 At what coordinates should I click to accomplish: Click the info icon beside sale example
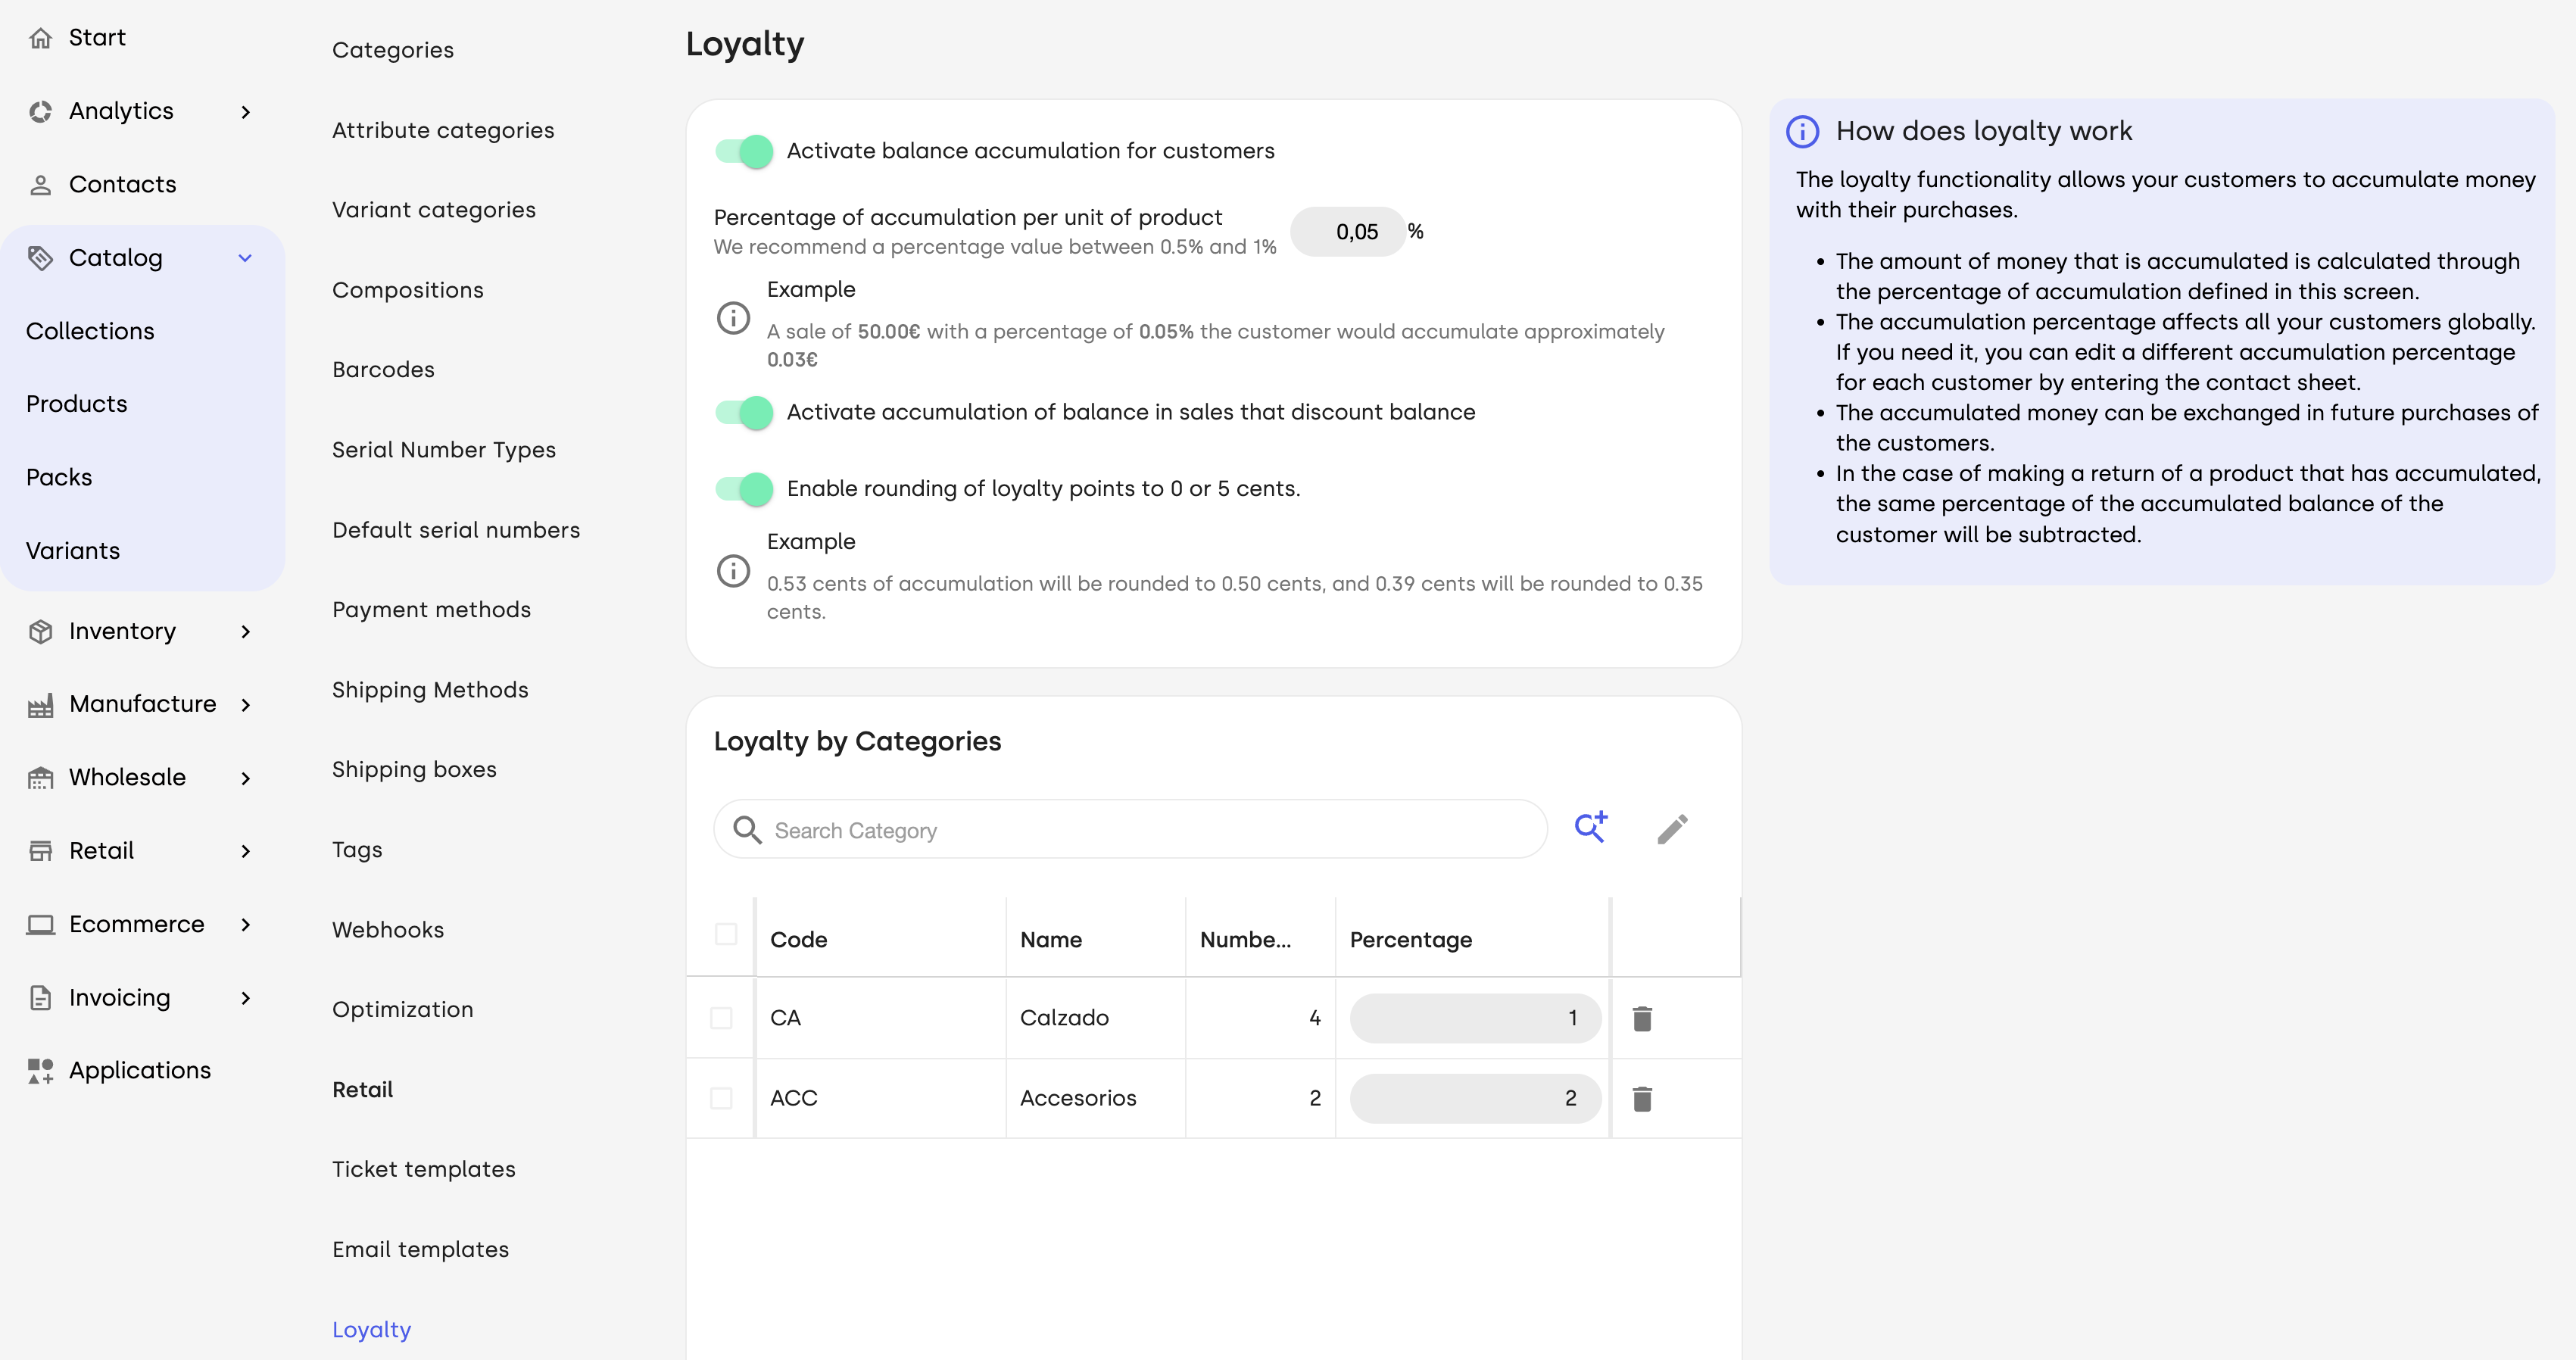(x=733, y=318)
